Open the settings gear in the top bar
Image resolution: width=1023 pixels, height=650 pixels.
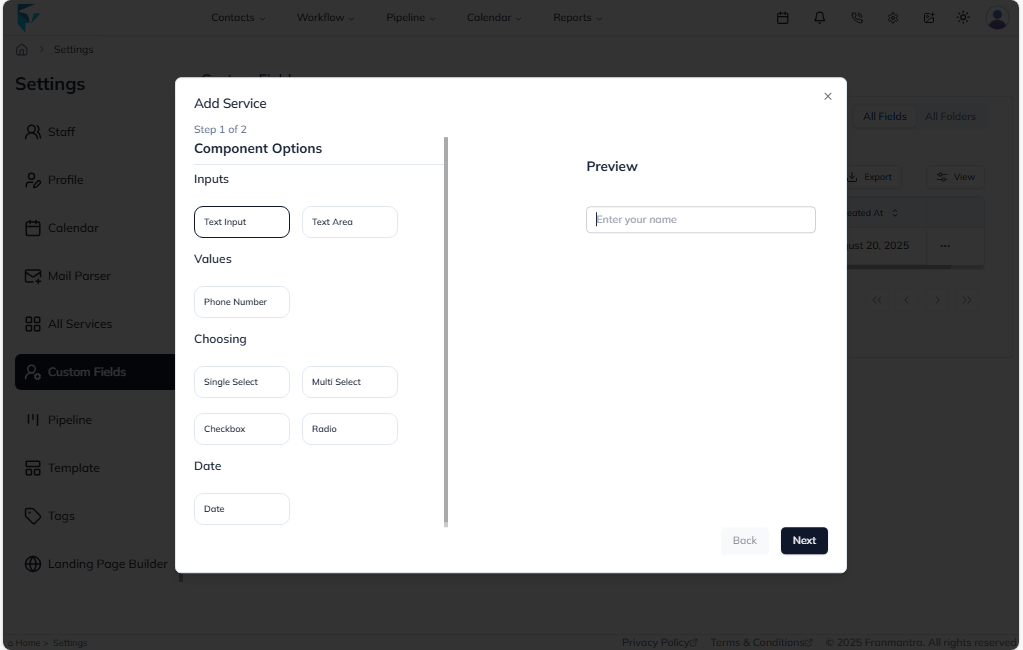[x=893, y=17]
